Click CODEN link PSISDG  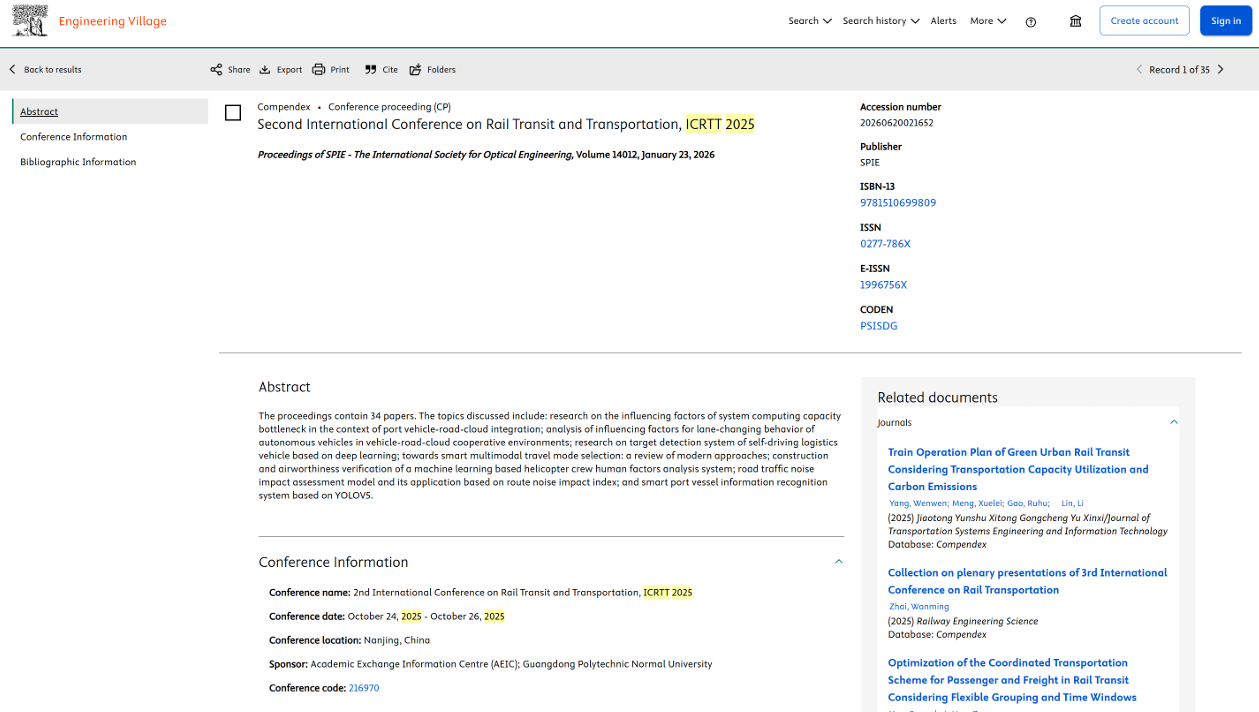[878, 326]
